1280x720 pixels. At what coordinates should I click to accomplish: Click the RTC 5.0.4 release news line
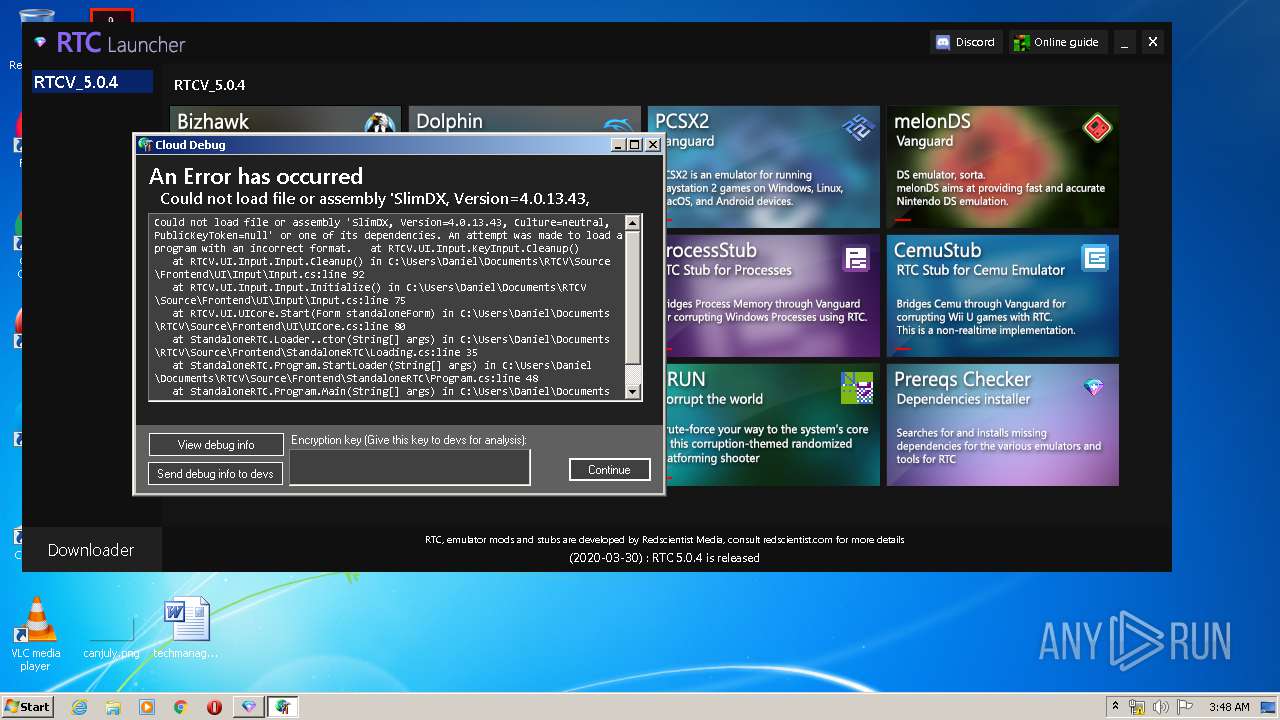pos(664,558)
